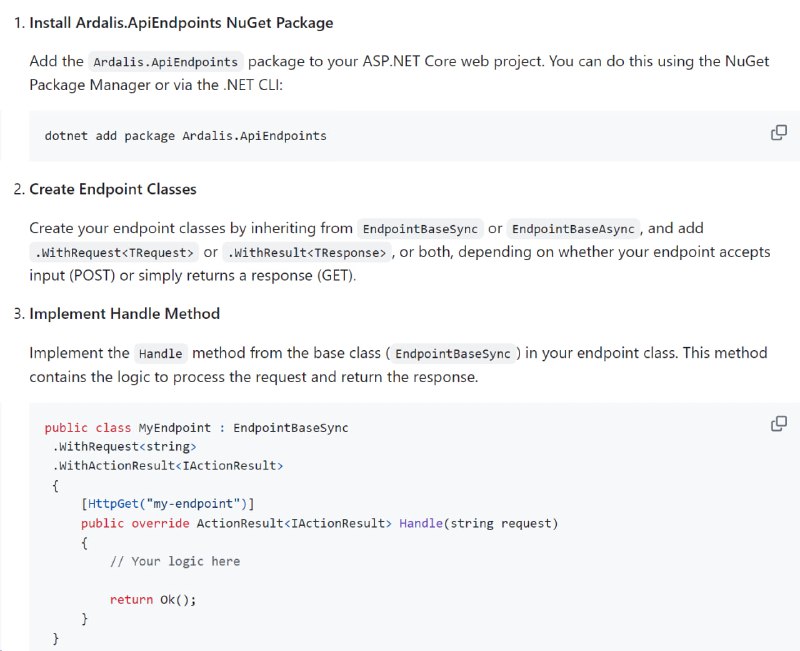This screenshot has height=651, width=800.
Task: Click the code line '.WithRequest<string>'
Action: click(124, 447)
